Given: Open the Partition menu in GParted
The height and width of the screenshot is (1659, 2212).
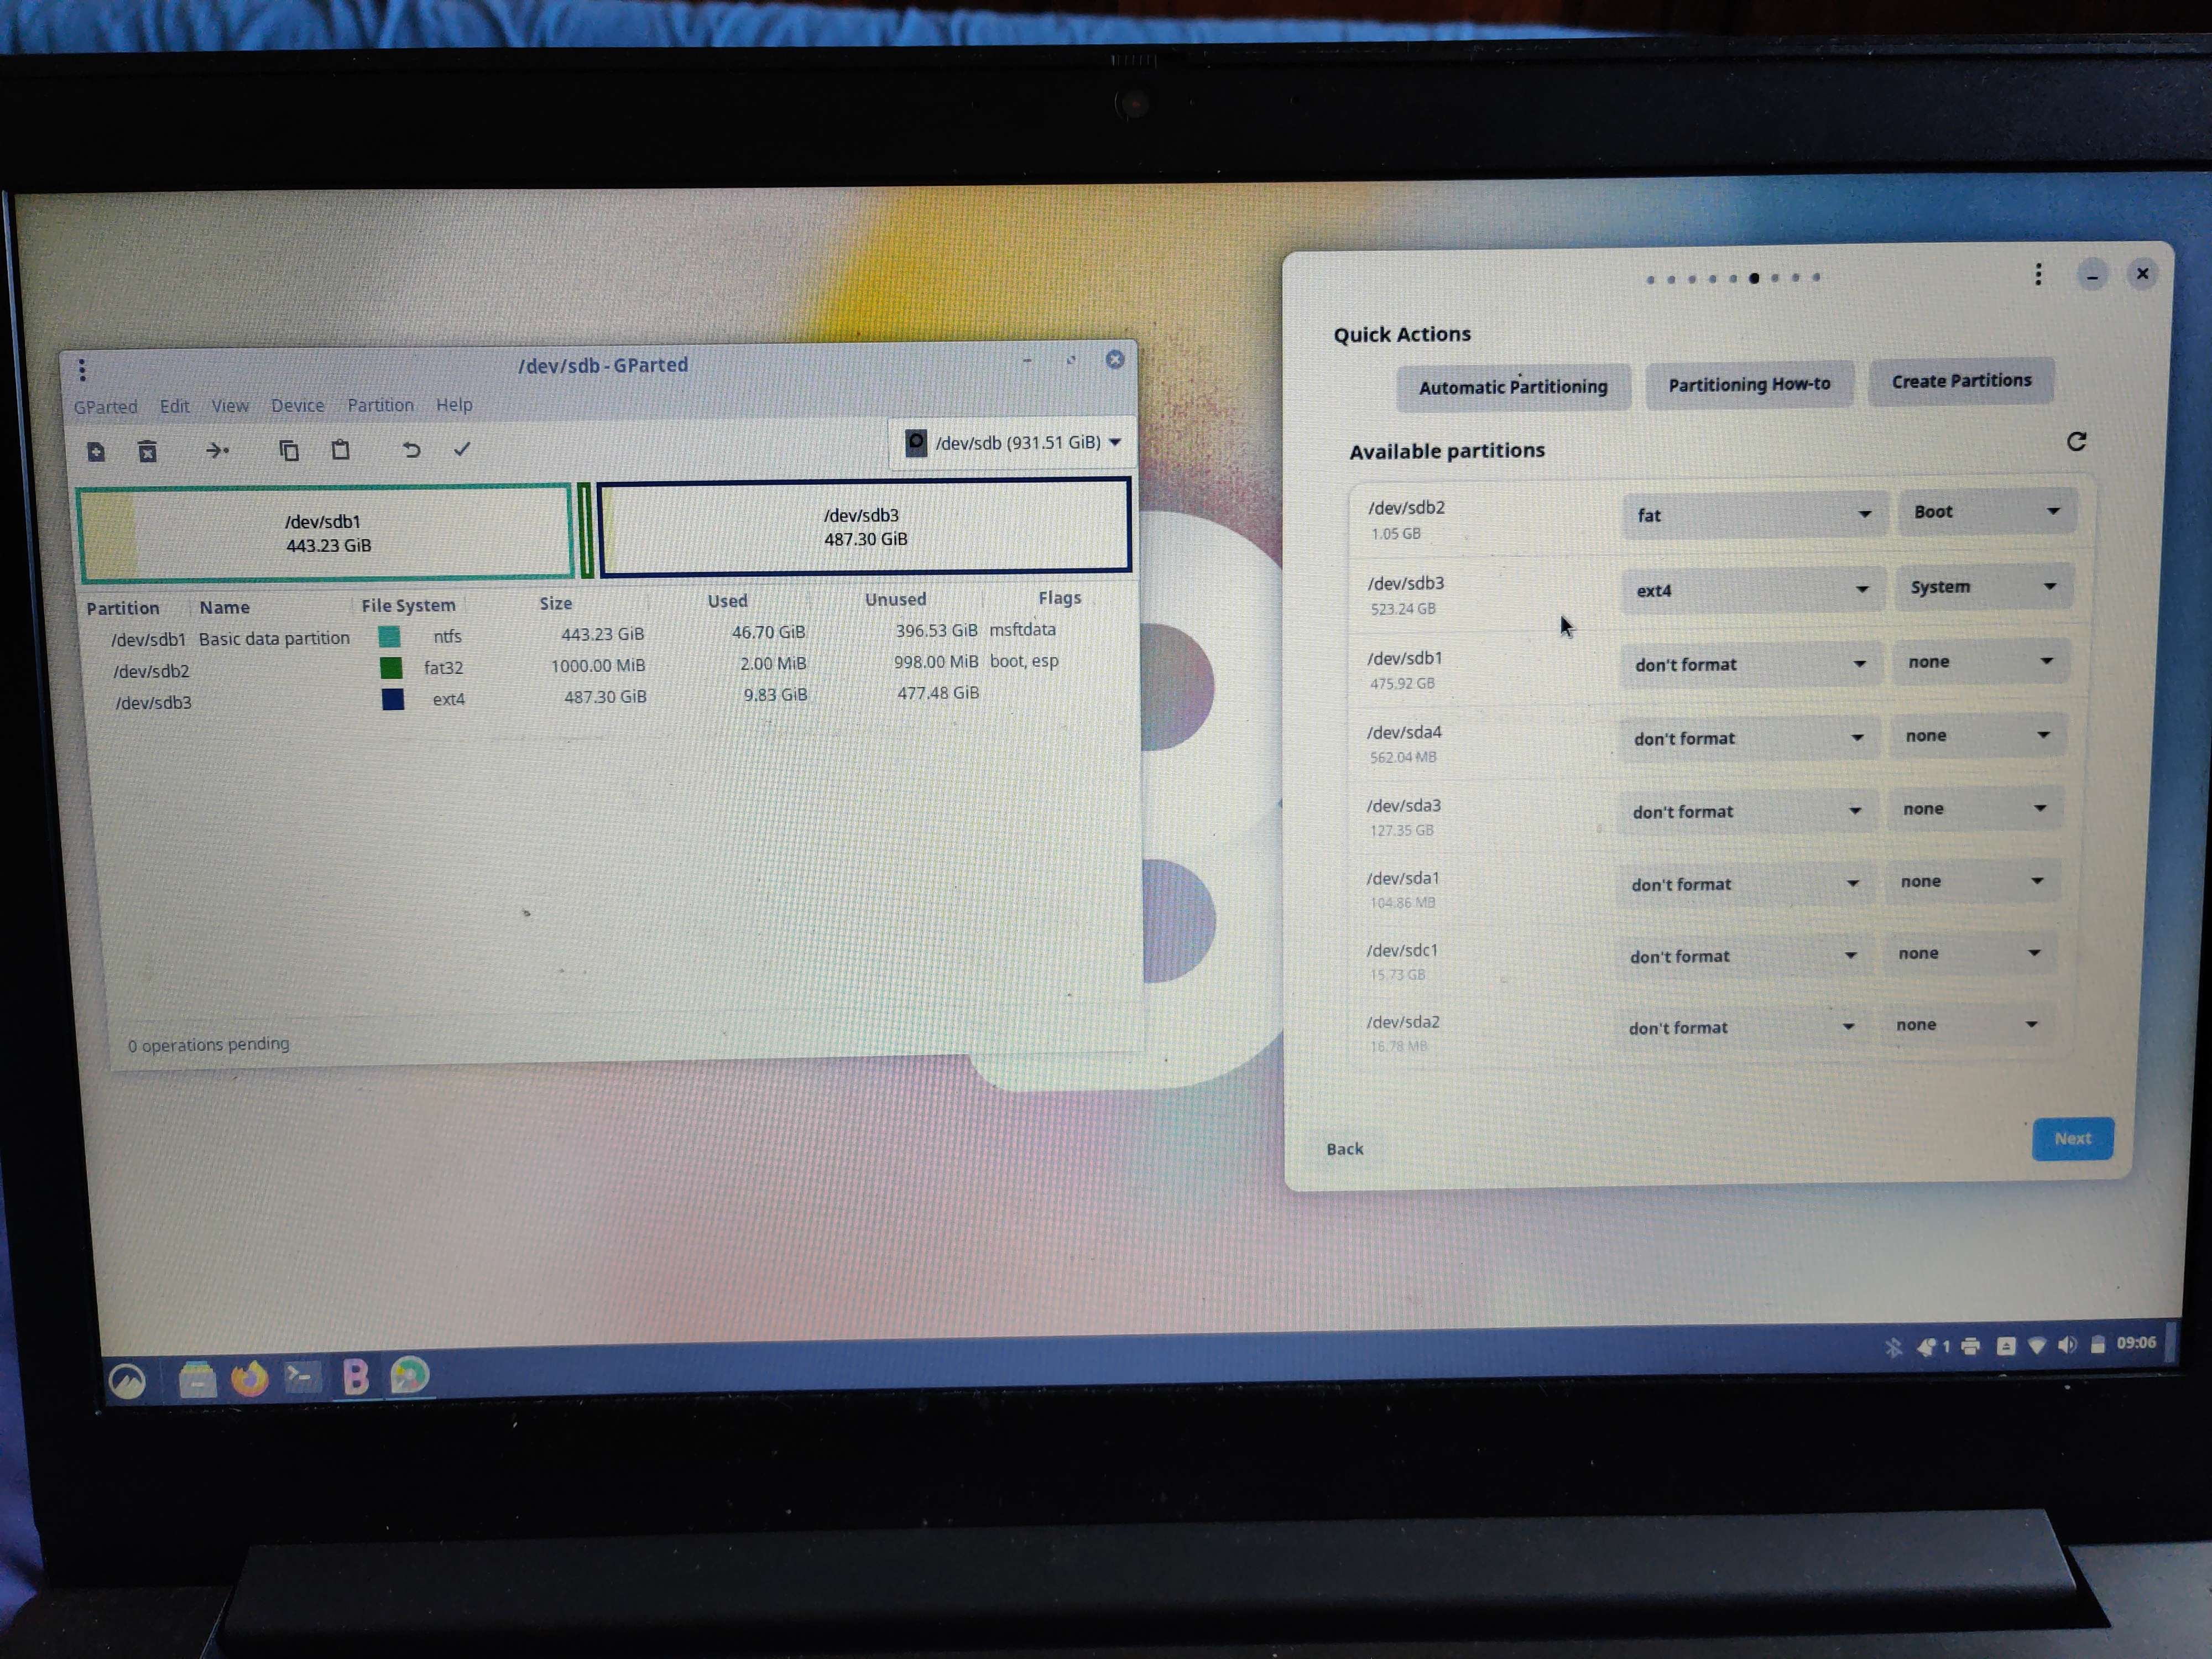Looking at the screenshot, I should click(x=380, y=405).
